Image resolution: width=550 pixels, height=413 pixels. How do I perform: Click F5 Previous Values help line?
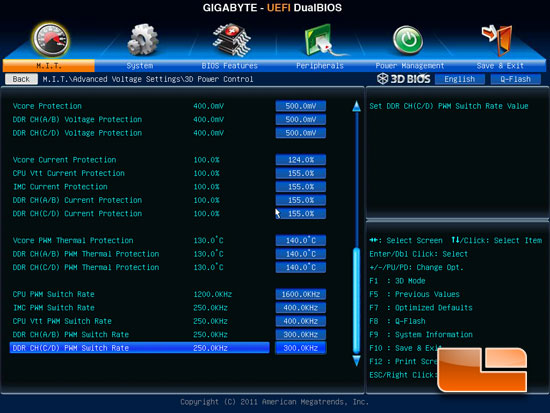[414, 294]
